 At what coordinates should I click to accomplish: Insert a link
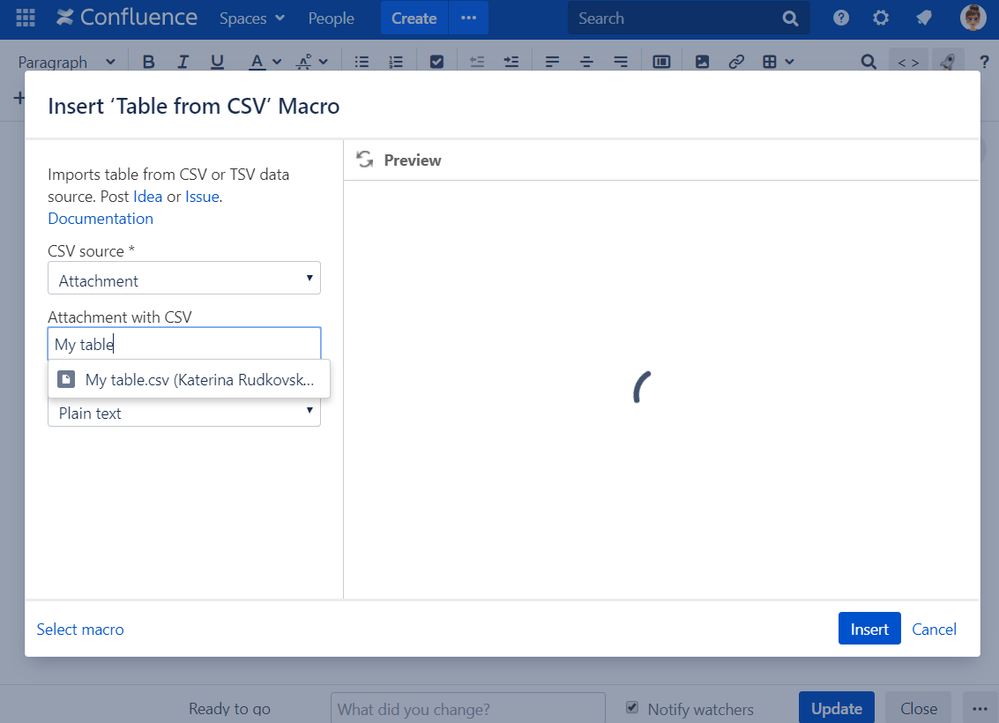tap(737, 62)
